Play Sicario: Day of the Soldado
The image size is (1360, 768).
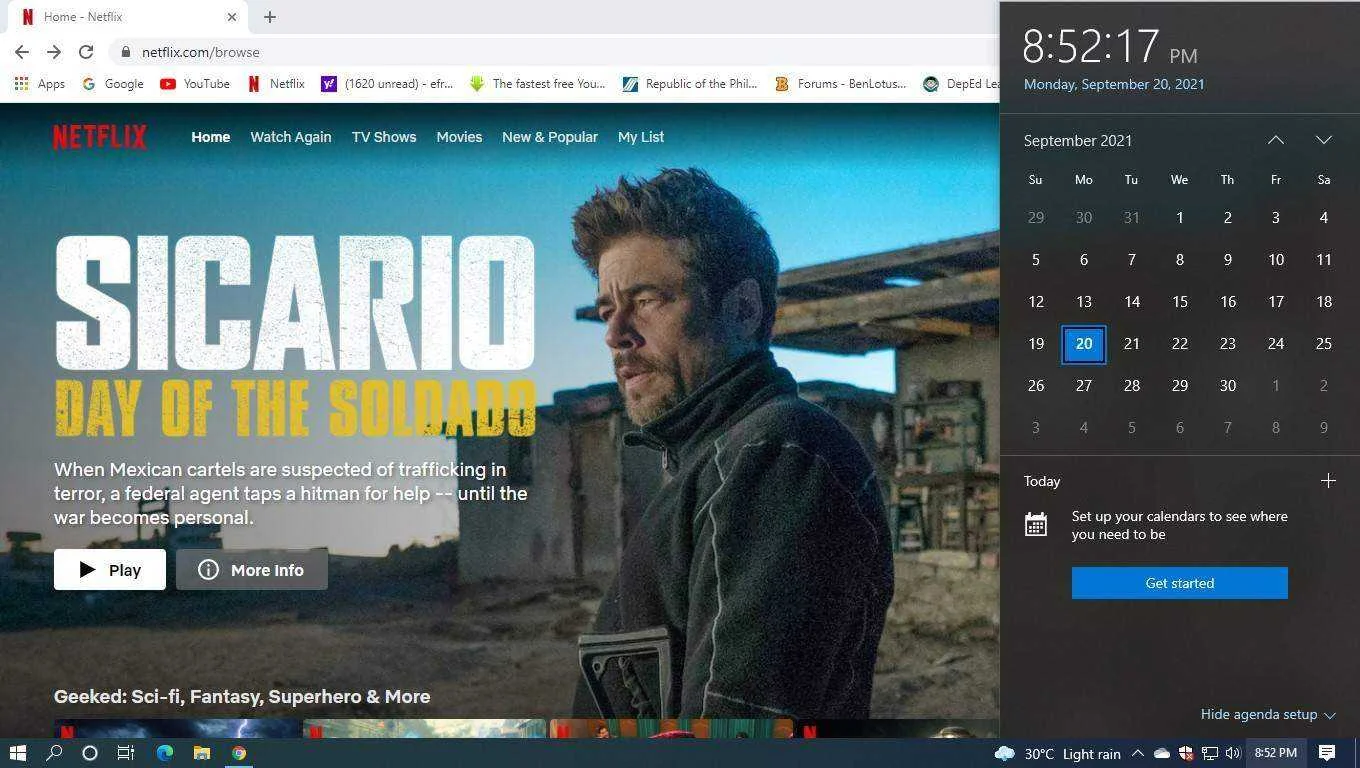tap(110, 570)
